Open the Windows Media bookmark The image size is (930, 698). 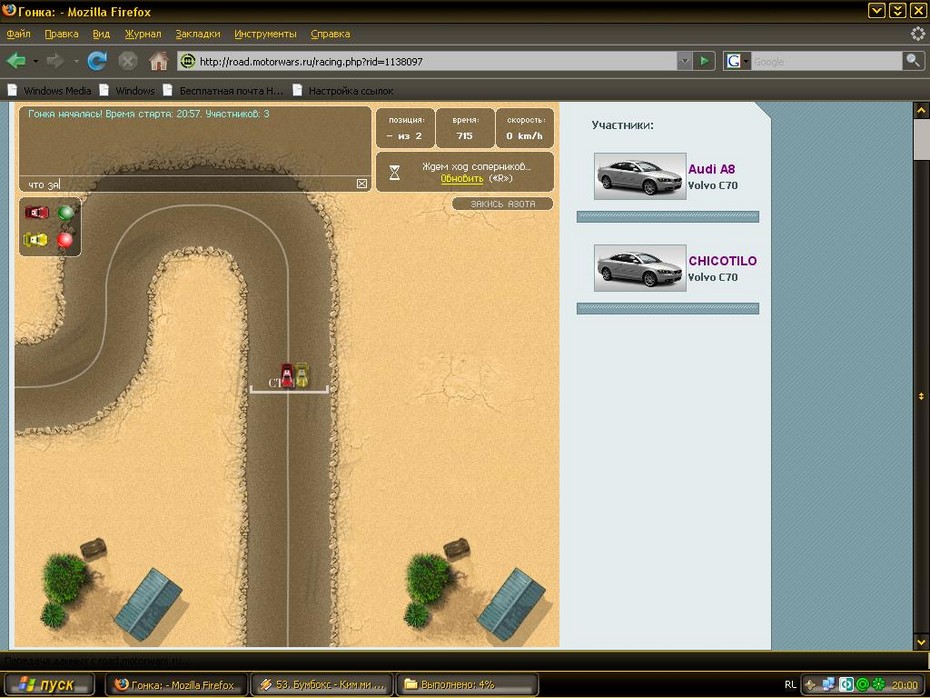pos(49,91)
